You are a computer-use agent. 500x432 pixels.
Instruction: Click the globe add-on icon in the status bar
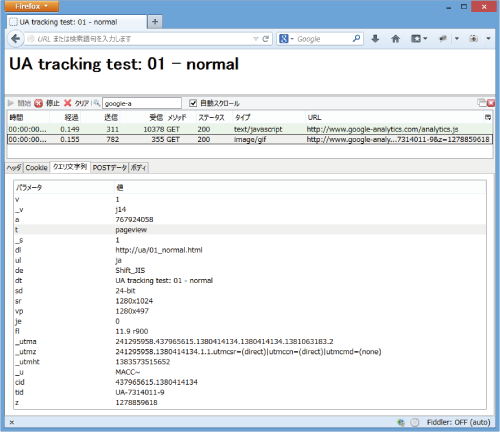point(401,422)
